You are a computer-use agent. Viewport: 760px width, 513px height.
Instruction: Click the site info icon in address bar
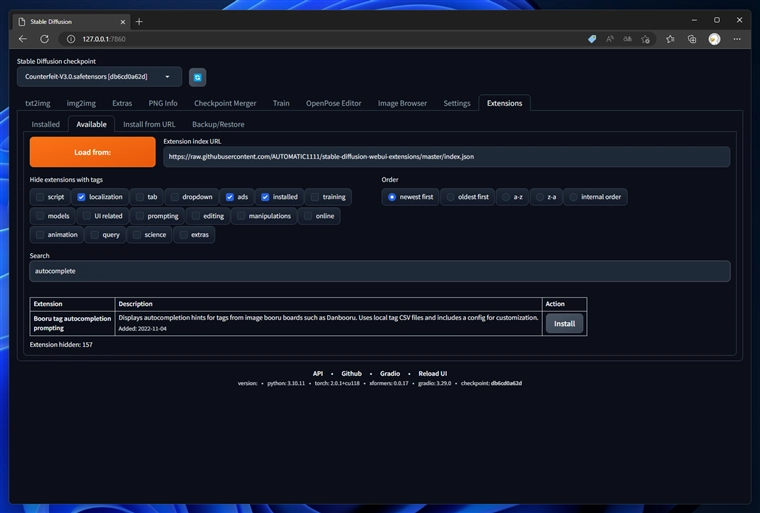point(71,39)
